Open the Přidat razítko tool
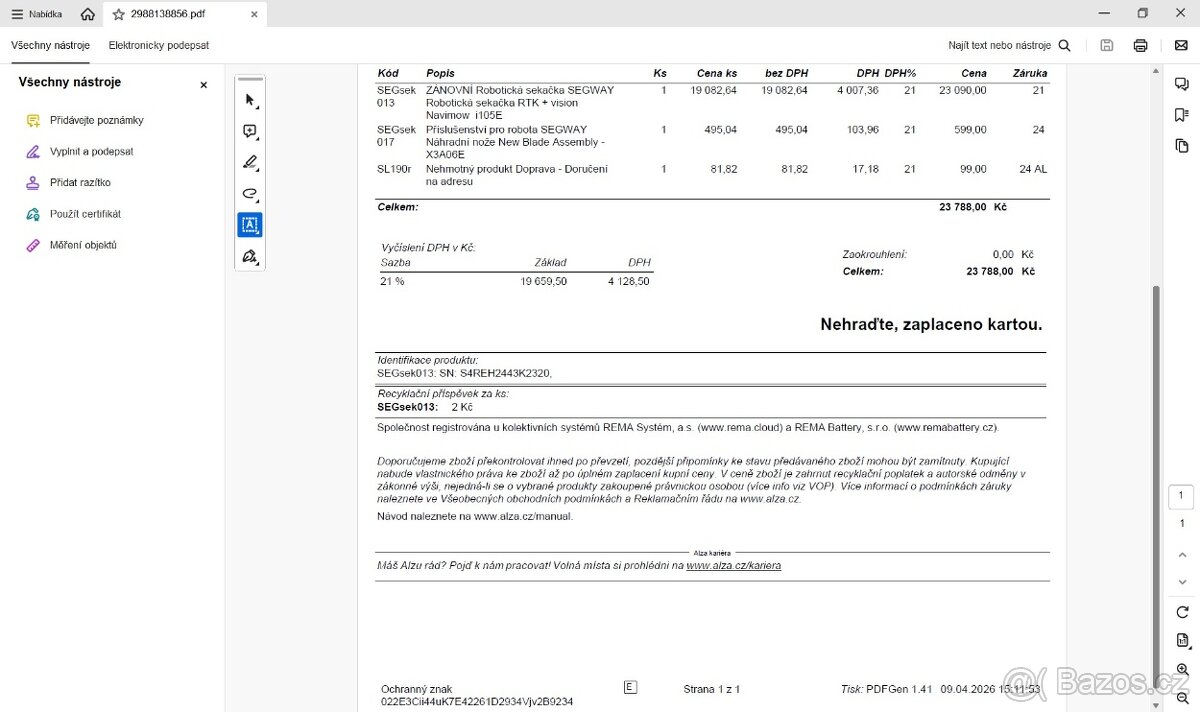 coord(80,183)
